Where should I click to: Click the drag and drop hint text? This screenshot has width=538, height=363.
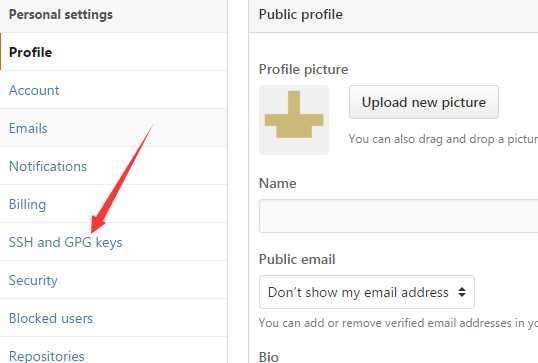pyautogui.click(x=443, y=139)
